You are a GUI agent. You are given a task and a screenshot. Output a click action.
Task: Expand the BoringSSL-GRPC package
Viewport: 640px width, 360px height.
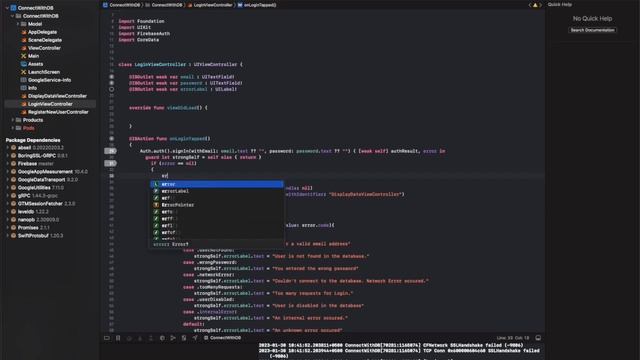pos(8,156)
